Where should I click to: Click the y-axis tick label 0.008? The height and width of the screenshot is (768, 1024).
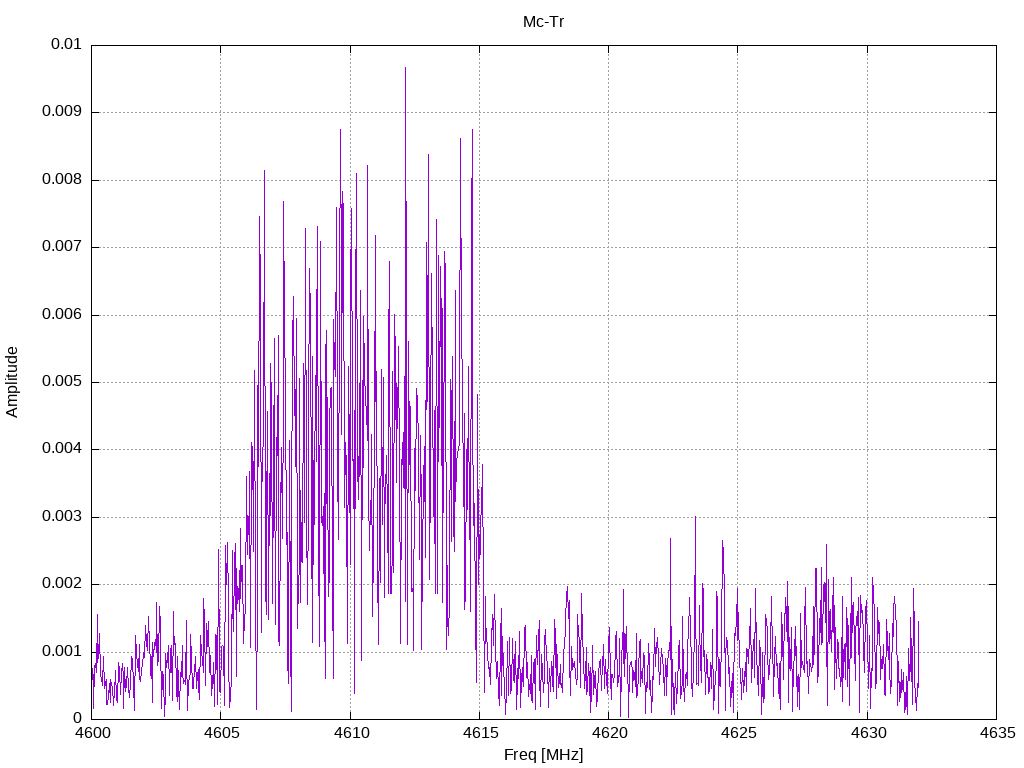(x=62, y=180)
